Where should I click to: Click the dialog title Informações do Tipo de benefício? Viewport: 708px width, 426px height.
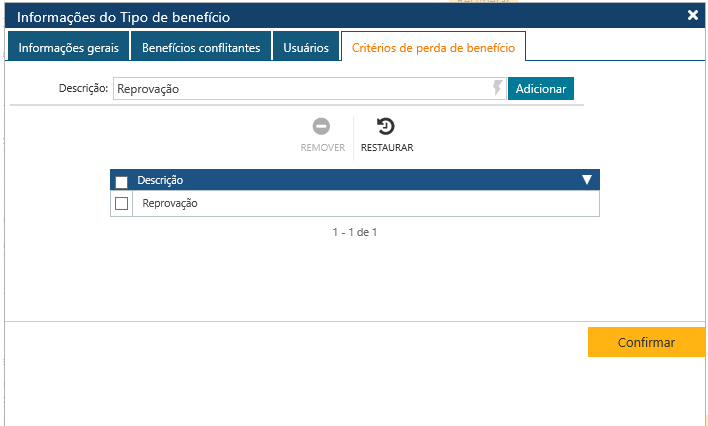123,16
